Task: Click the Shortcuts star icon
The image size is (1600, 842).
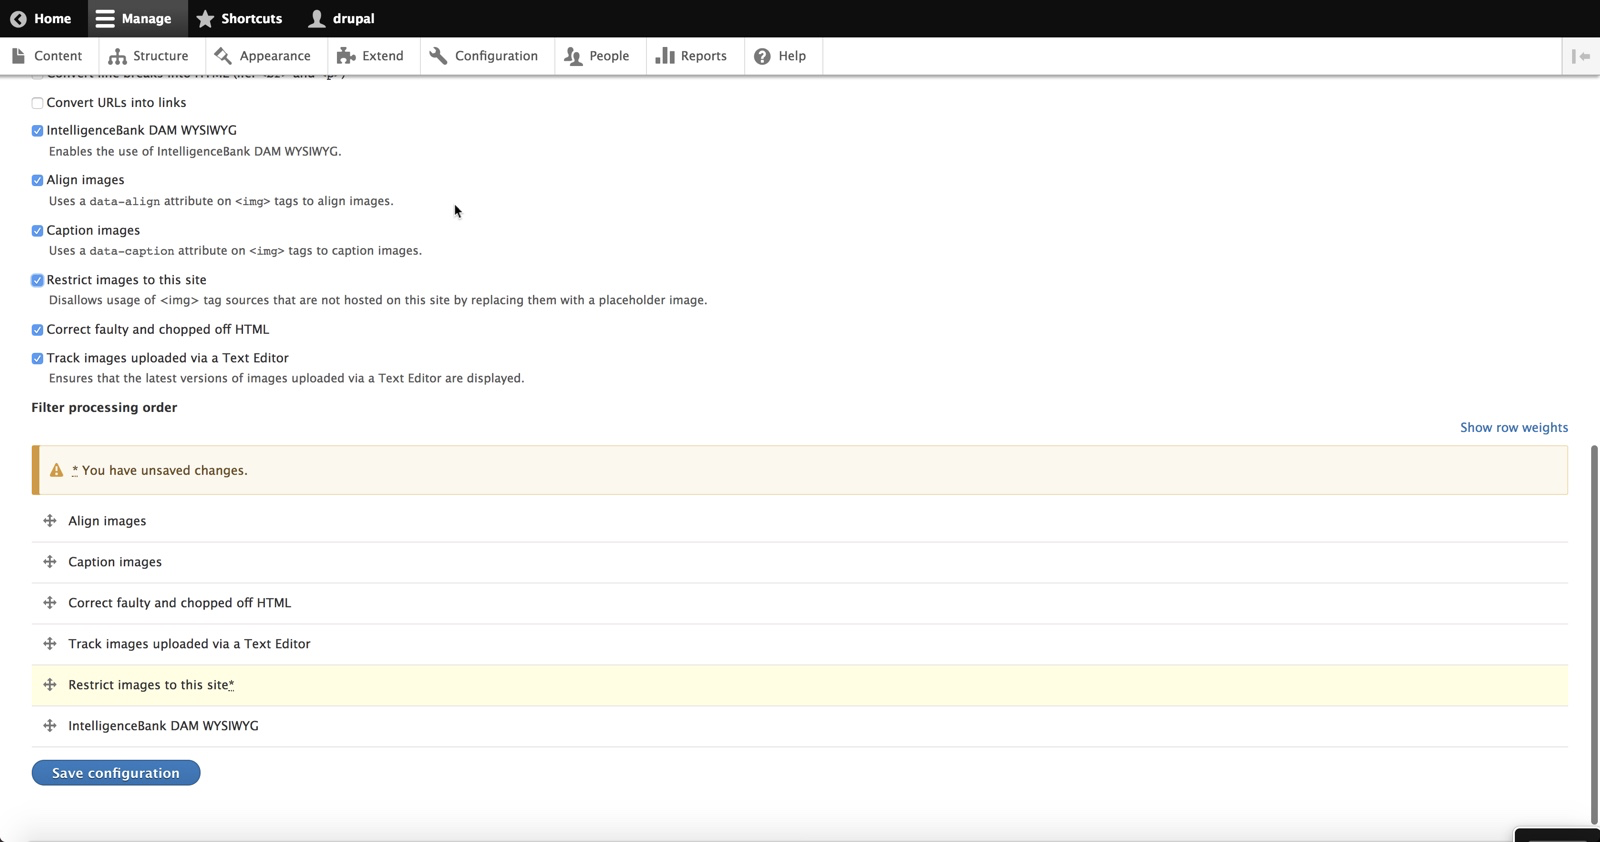Action: click(x=205, y=19)
